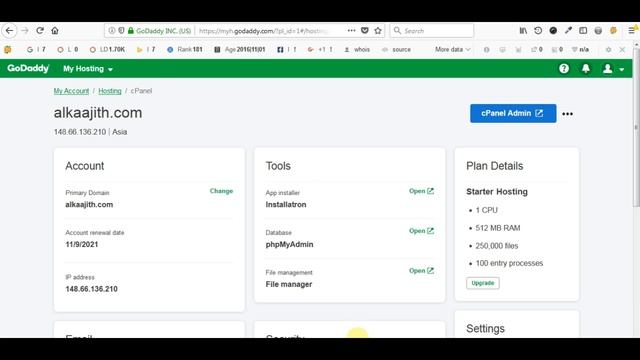Open the Firefox hamburger menu

[x=631, y=31]
